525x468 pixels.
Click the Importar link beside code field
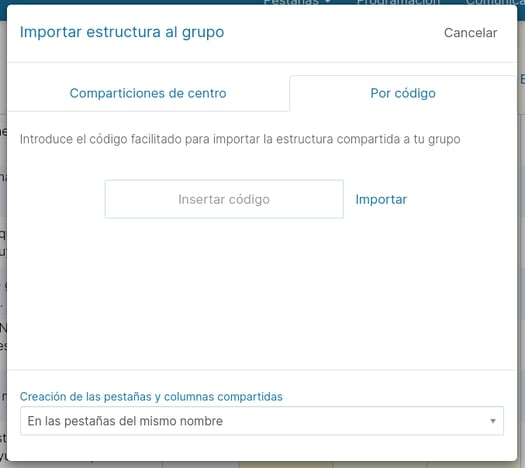pos(381,199)
